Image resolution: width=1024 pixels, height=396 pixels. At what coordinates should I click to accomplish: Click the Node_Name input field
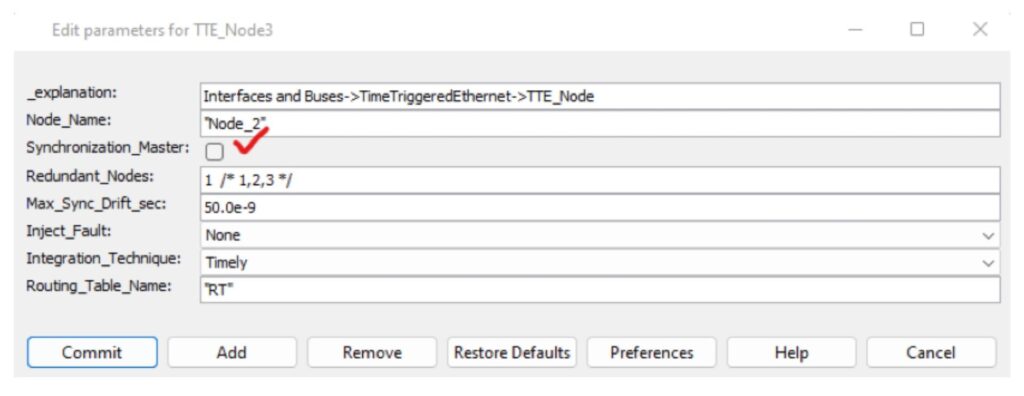[600, 124]
